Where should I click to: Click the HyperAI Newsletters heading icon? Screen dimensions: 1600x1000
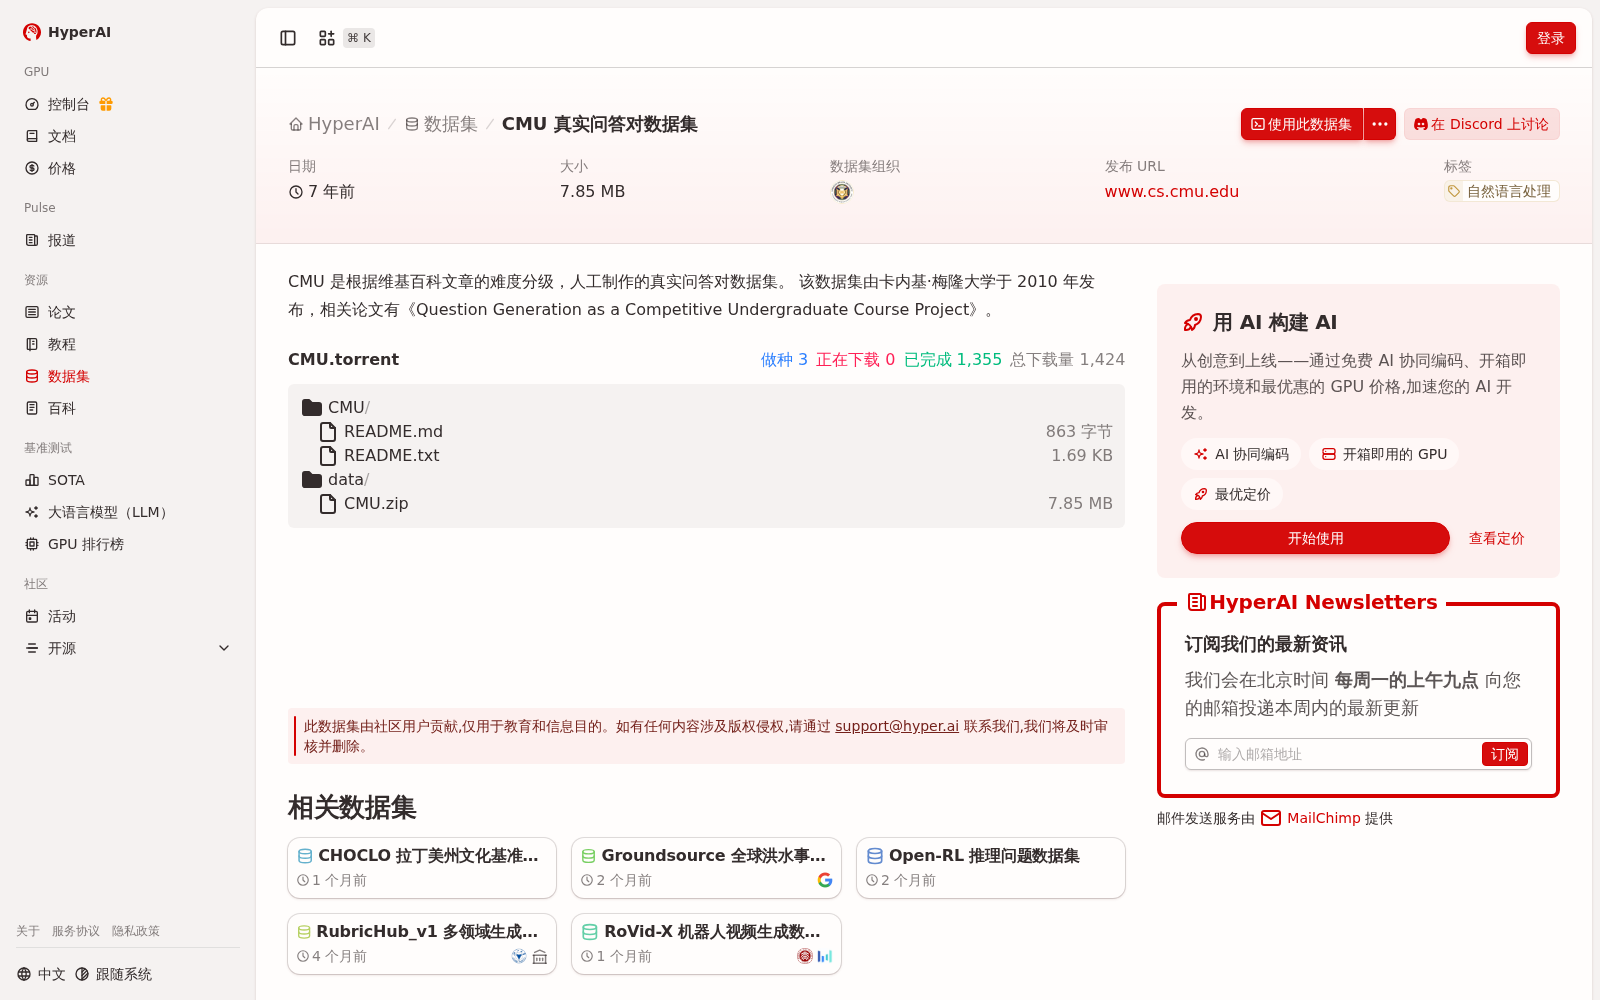[x=1196, y=602]
